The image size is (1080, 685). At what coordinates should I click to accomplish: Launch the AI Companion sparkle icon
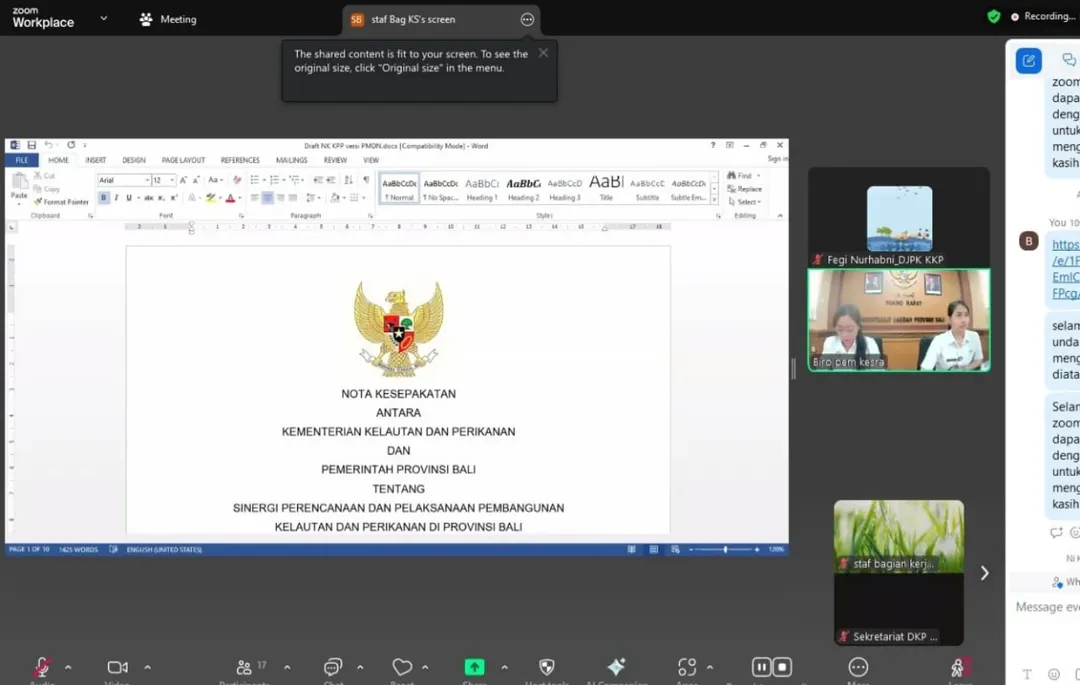617,667
